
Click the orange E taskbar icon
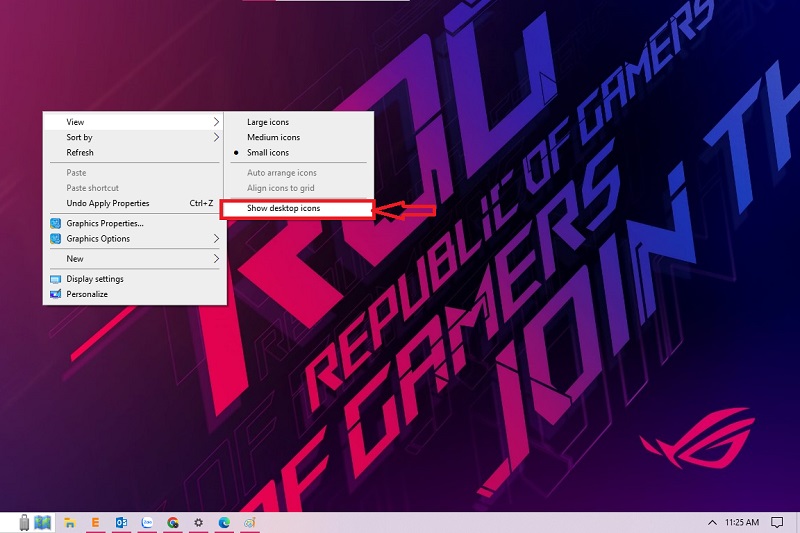click(96, 522)
